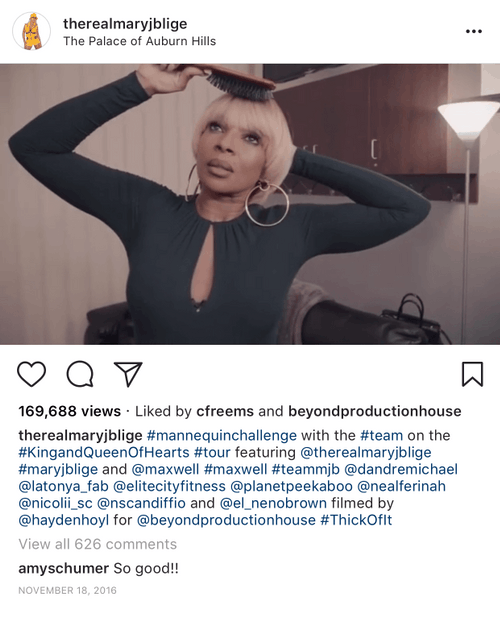
Task: Open beyondproductionhouse in Liked by line
Action: [375, 411]
